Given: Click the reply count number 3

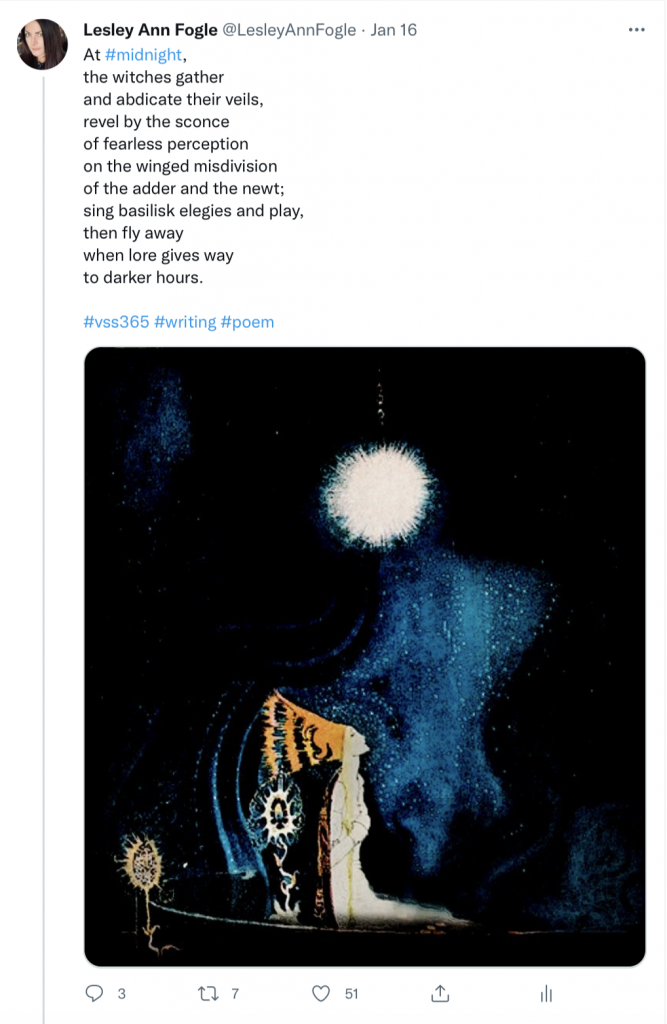Looking at the screenshot, I should coord(122,994).
